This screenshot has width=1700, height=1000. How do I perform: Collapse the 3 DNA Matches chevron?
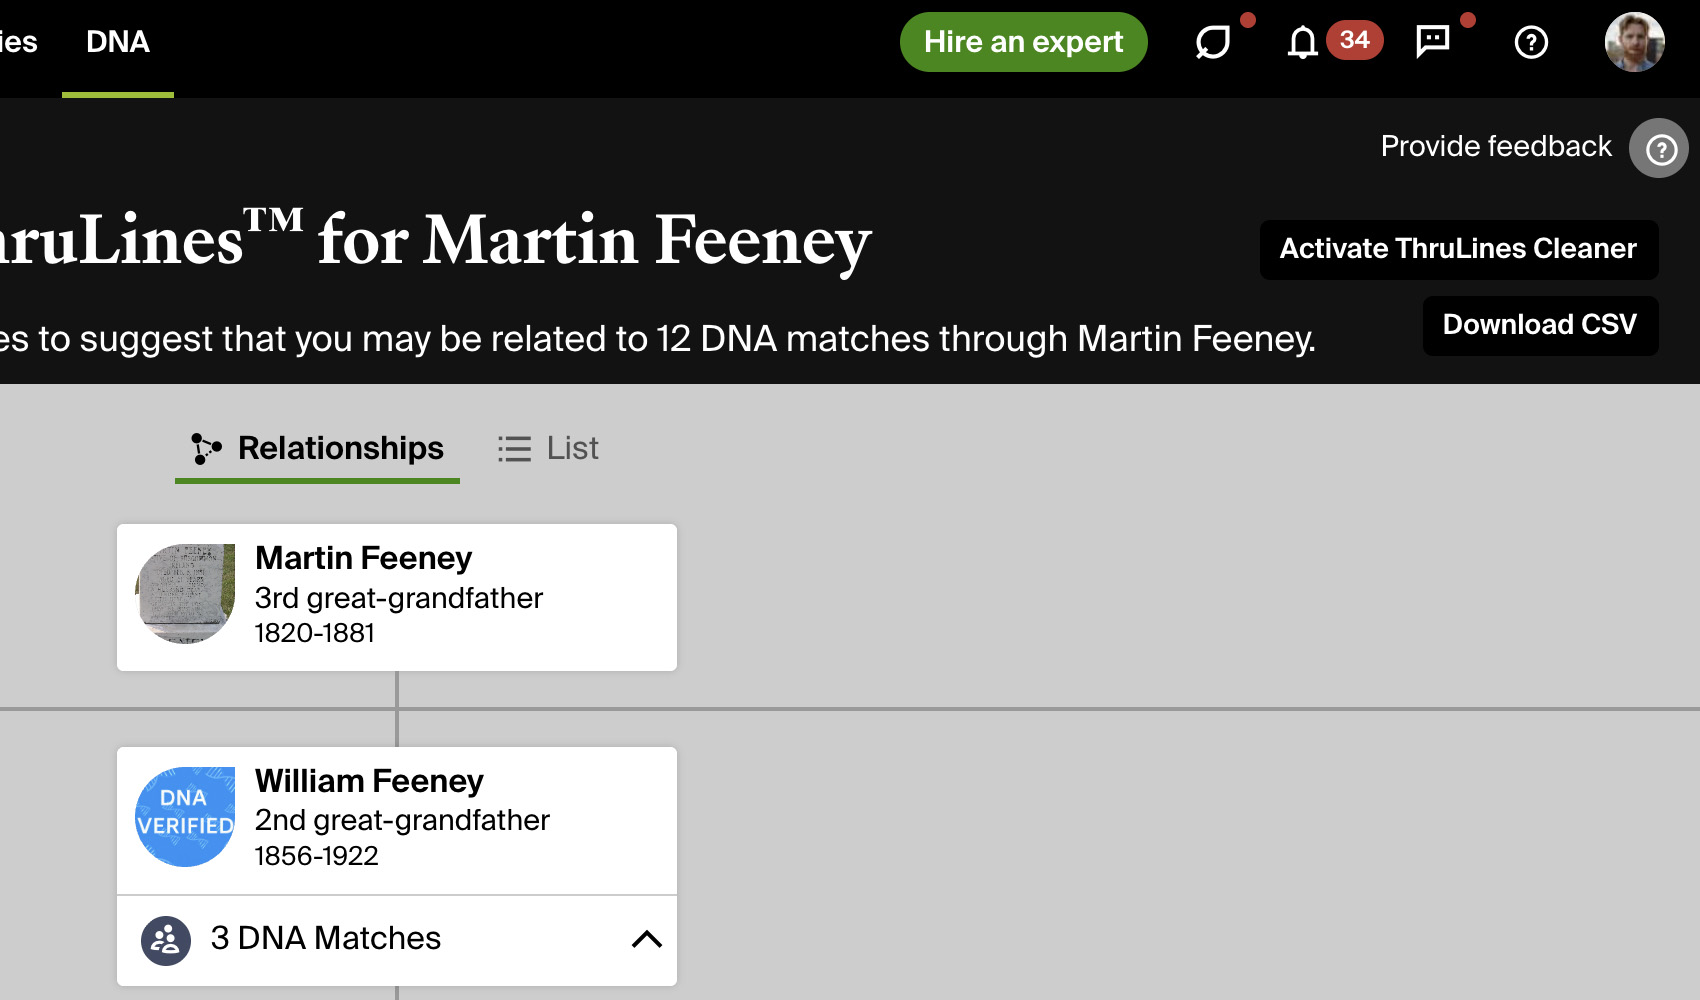pyautogui.click(x=647, y=939)
